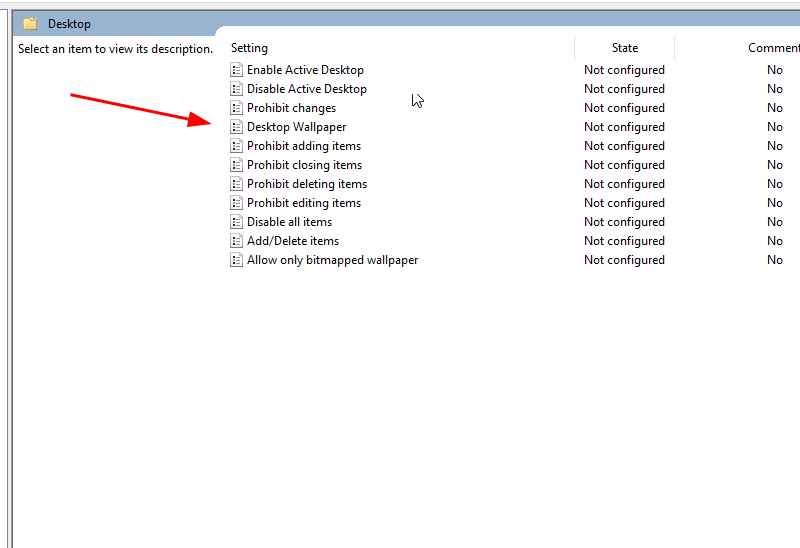This screenshot has height=548, width=800.
Task: Click Not configured state of Enable Active Desktop
Action: (x=624, y=70)
